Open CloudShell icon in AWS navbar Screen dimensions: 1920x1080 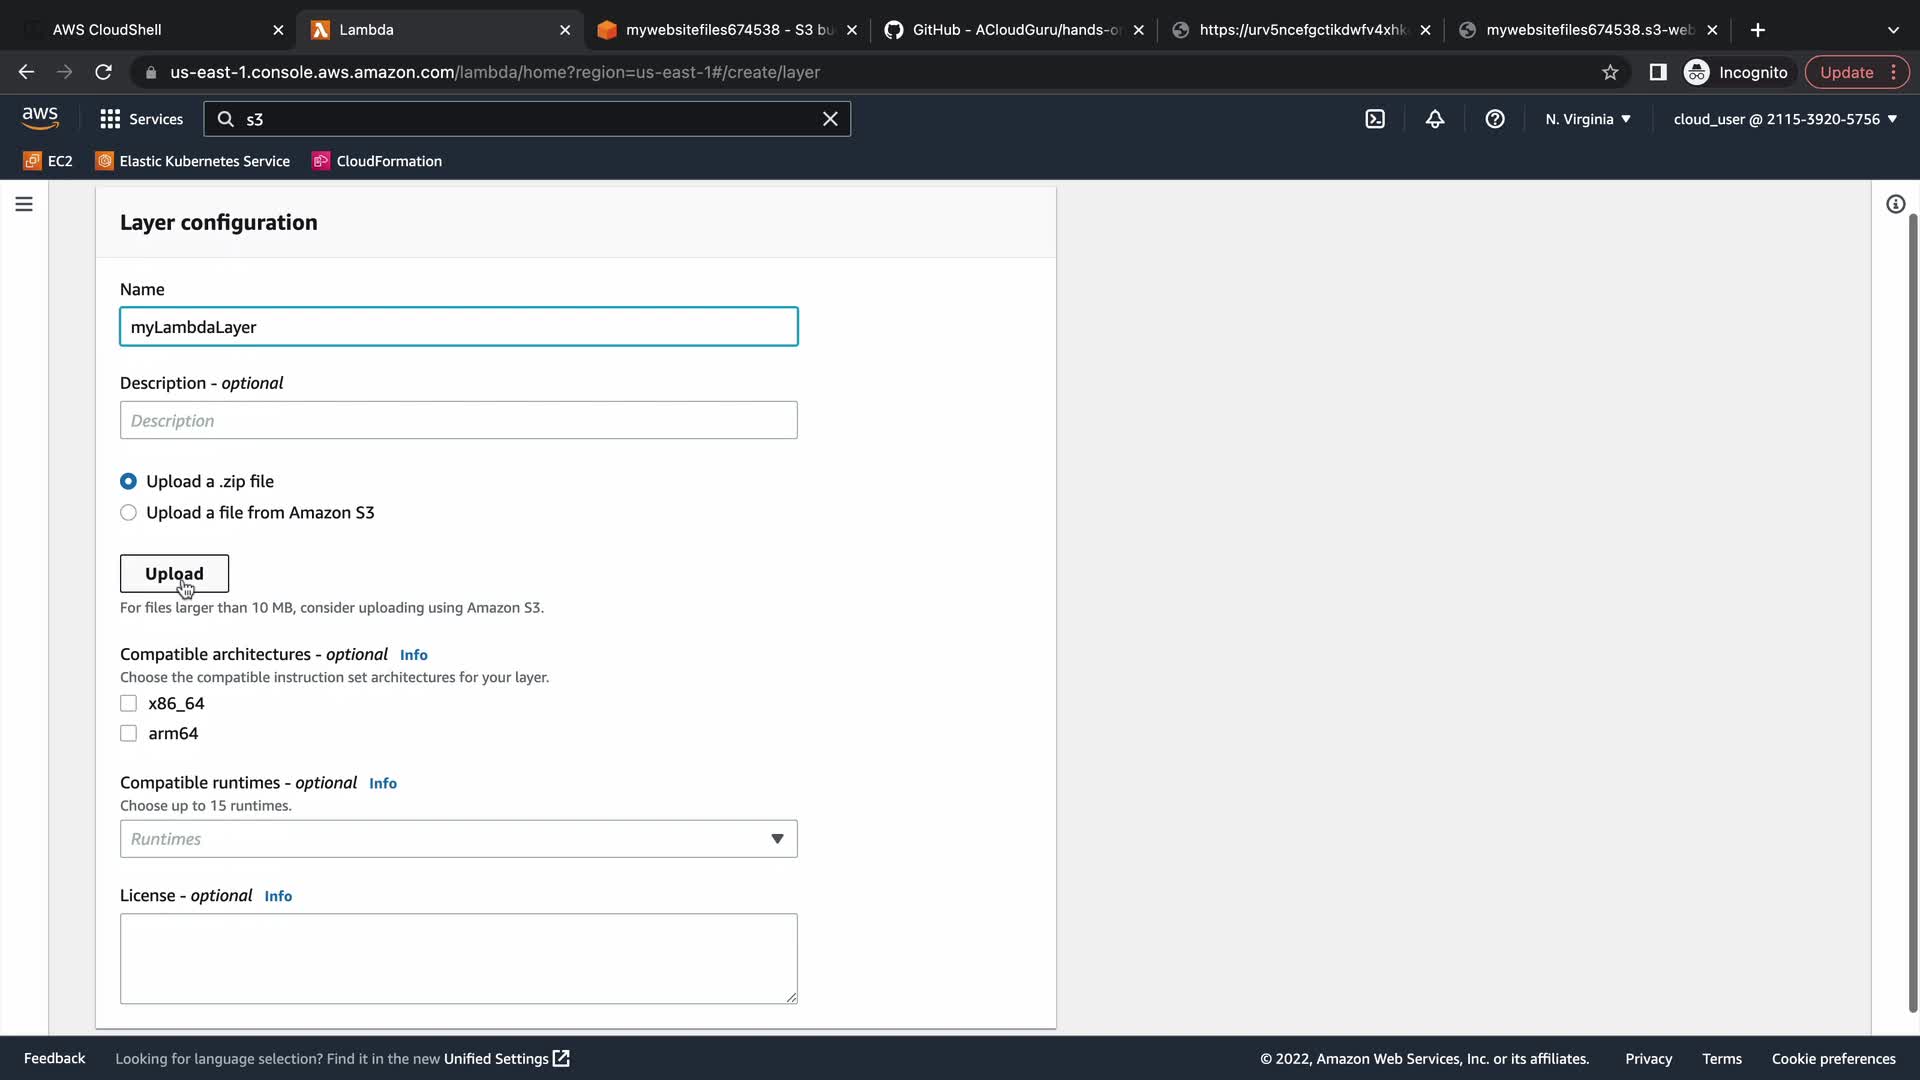1375,119
